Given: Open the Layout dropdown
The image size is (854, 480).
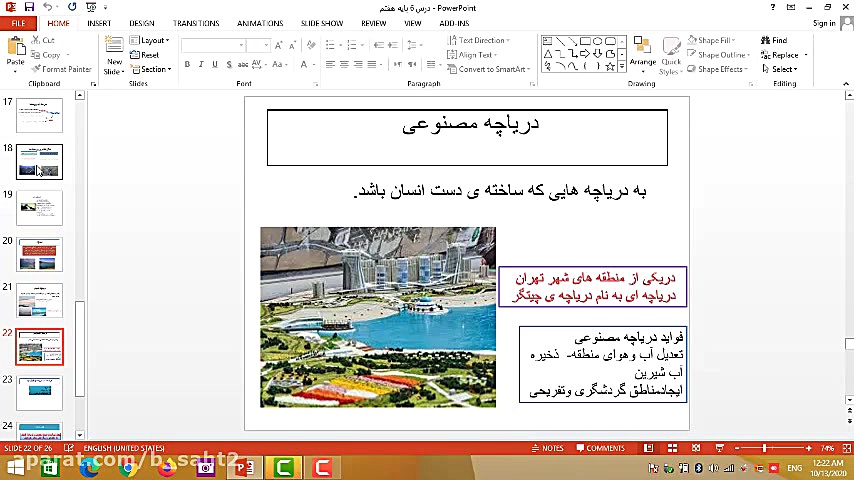Looking at the screenshot, I should point(150,40).
